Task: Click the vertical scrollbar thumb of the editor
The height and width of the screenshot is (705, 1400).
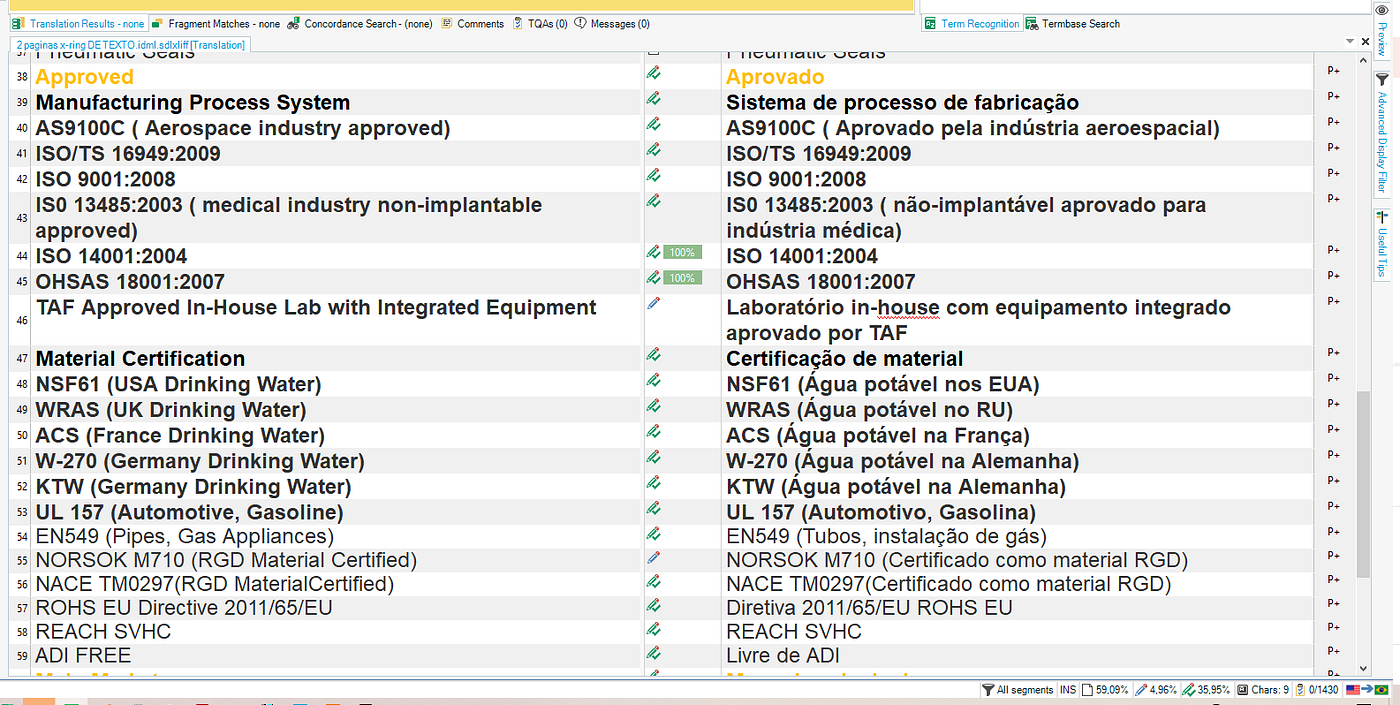Action: pyautogui.click(x=1363, y=484)
